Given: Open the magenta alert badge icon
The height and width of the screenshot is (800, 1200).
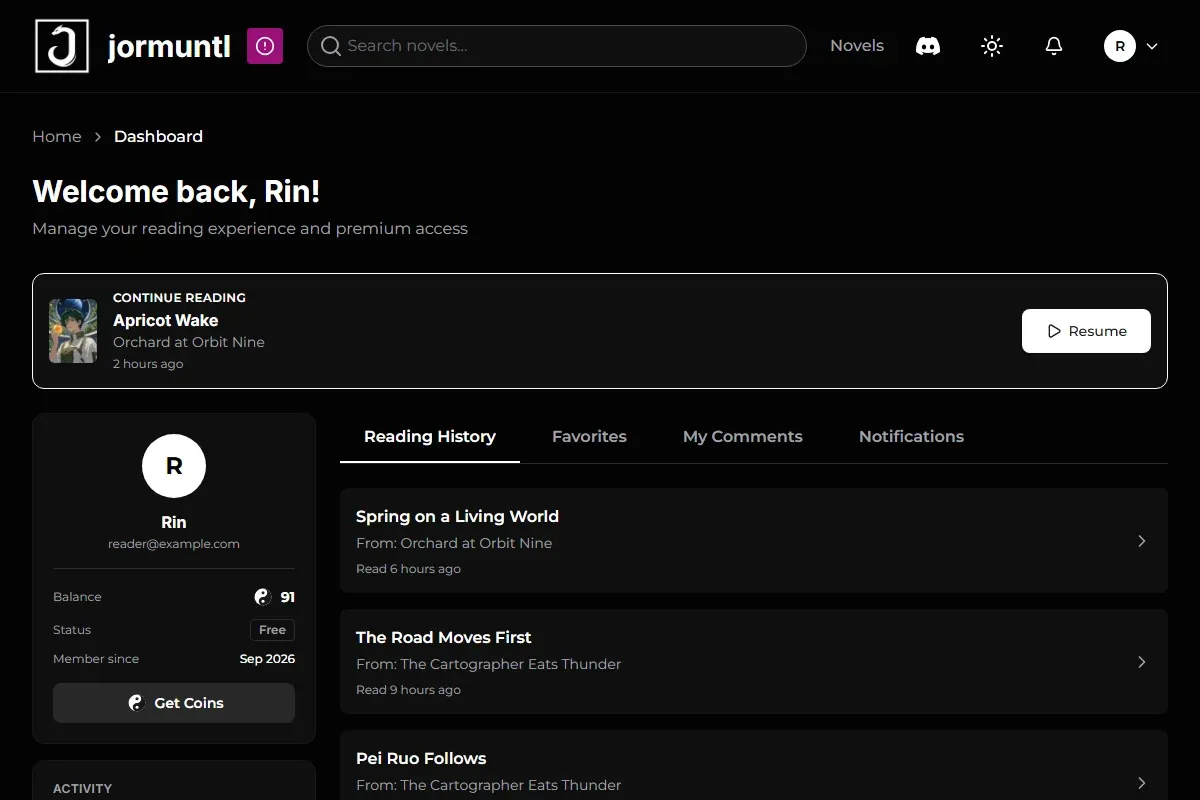Looking at the screenshot, I should (265, 46).
